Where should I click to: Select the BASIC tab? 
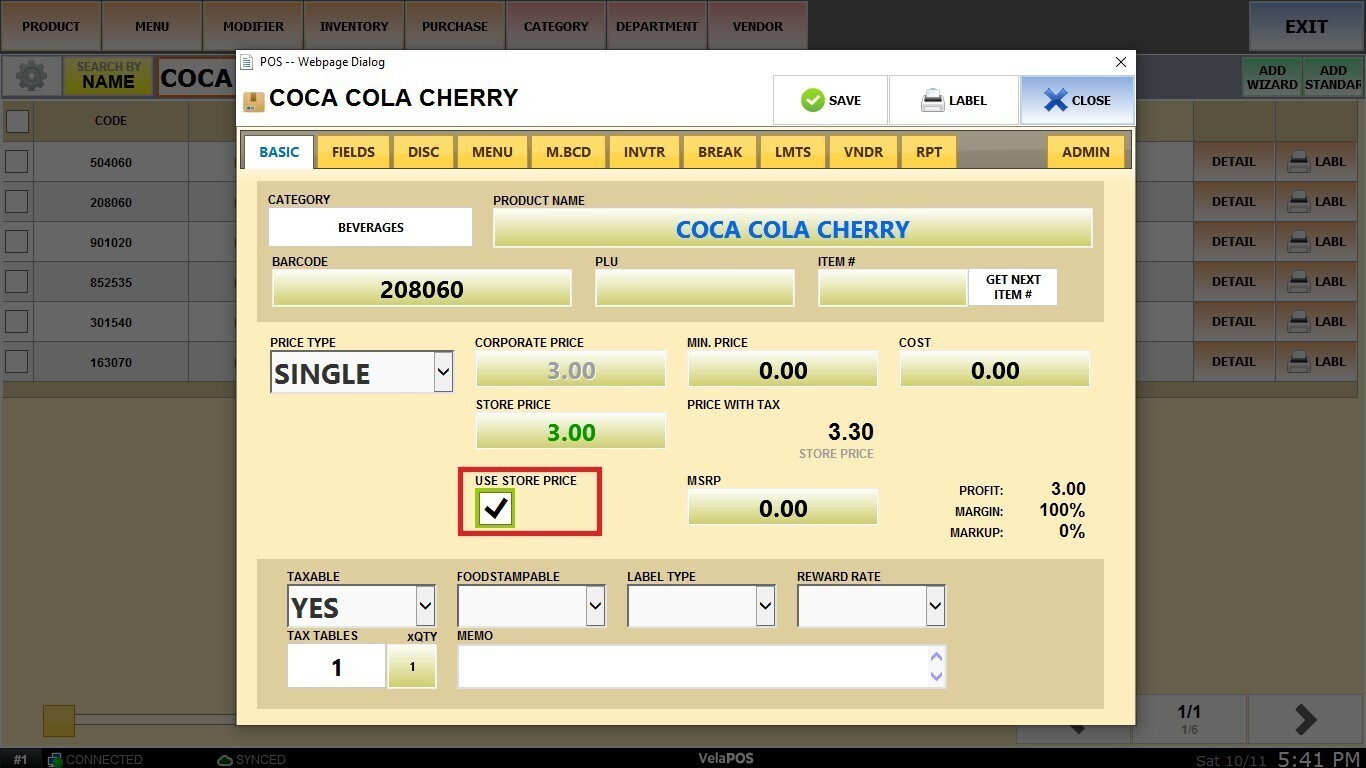click(279, 152)
